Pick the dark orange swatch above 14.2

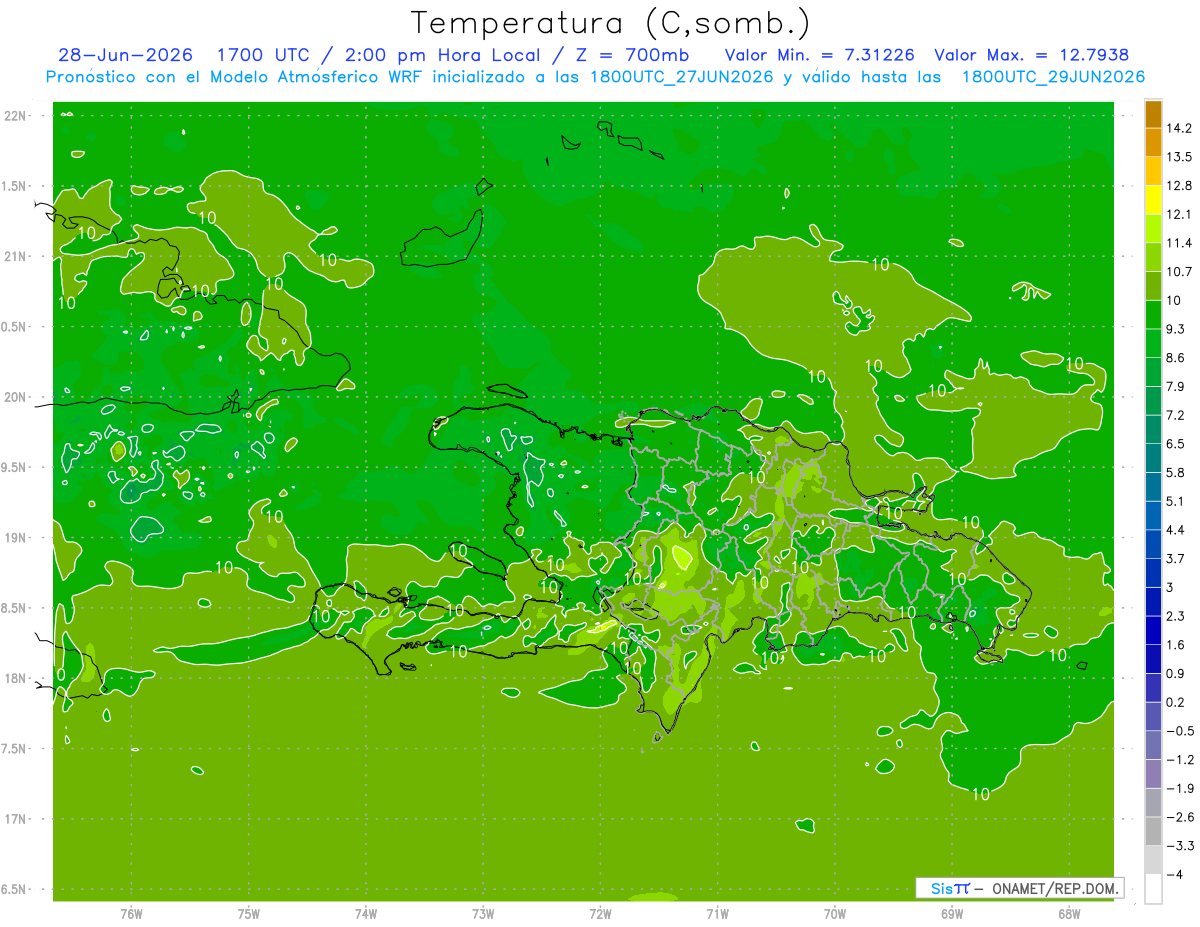click(x=1153, y=114)
